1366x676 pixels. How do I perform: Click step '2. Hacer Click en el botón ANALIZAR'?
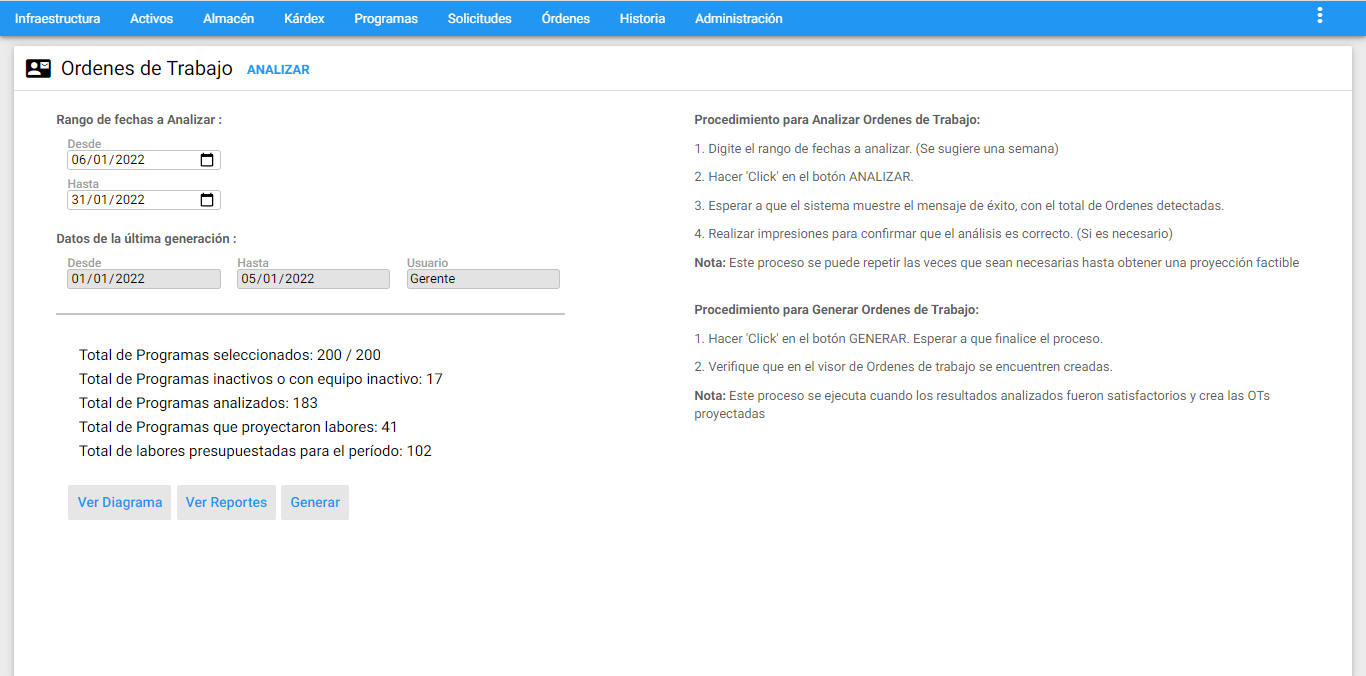pos(804,177)
